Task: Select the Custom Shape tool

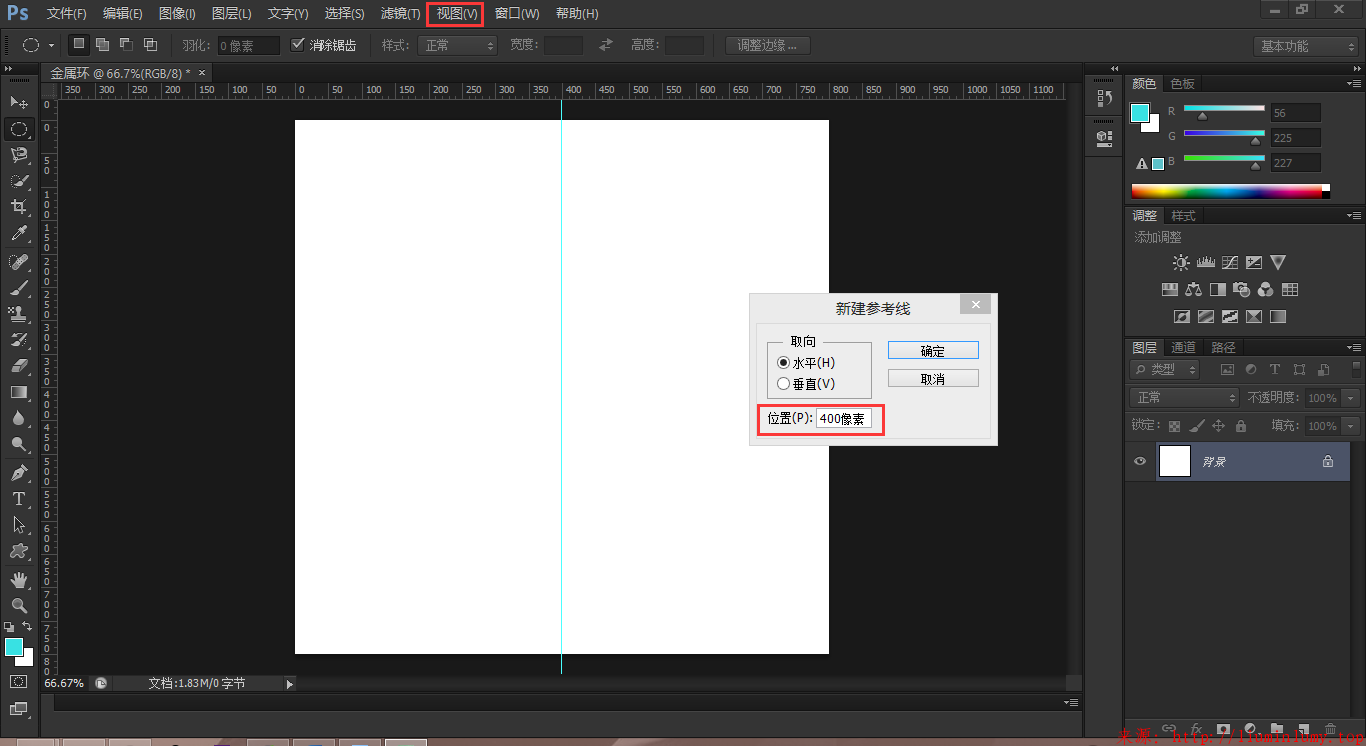Action: coord(19,551)
